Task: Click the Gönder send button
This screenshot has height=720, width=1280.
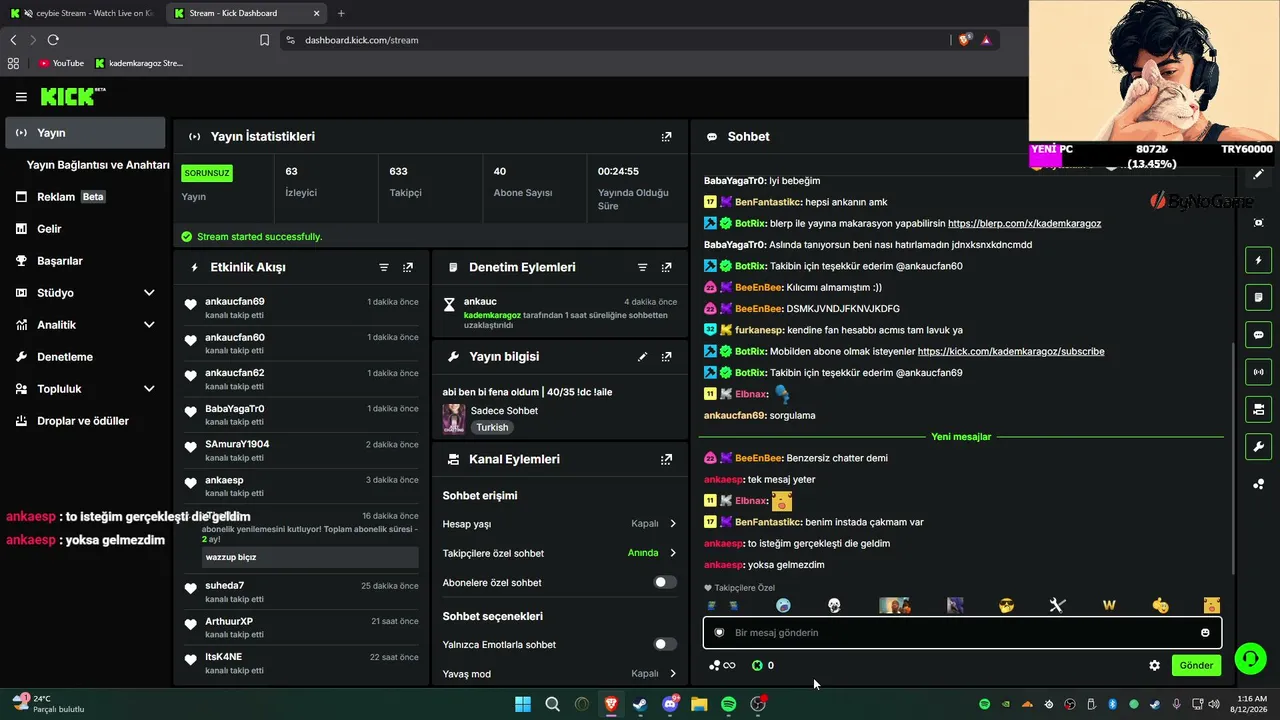Action: pyautogui.click(x=1196, y=665)
